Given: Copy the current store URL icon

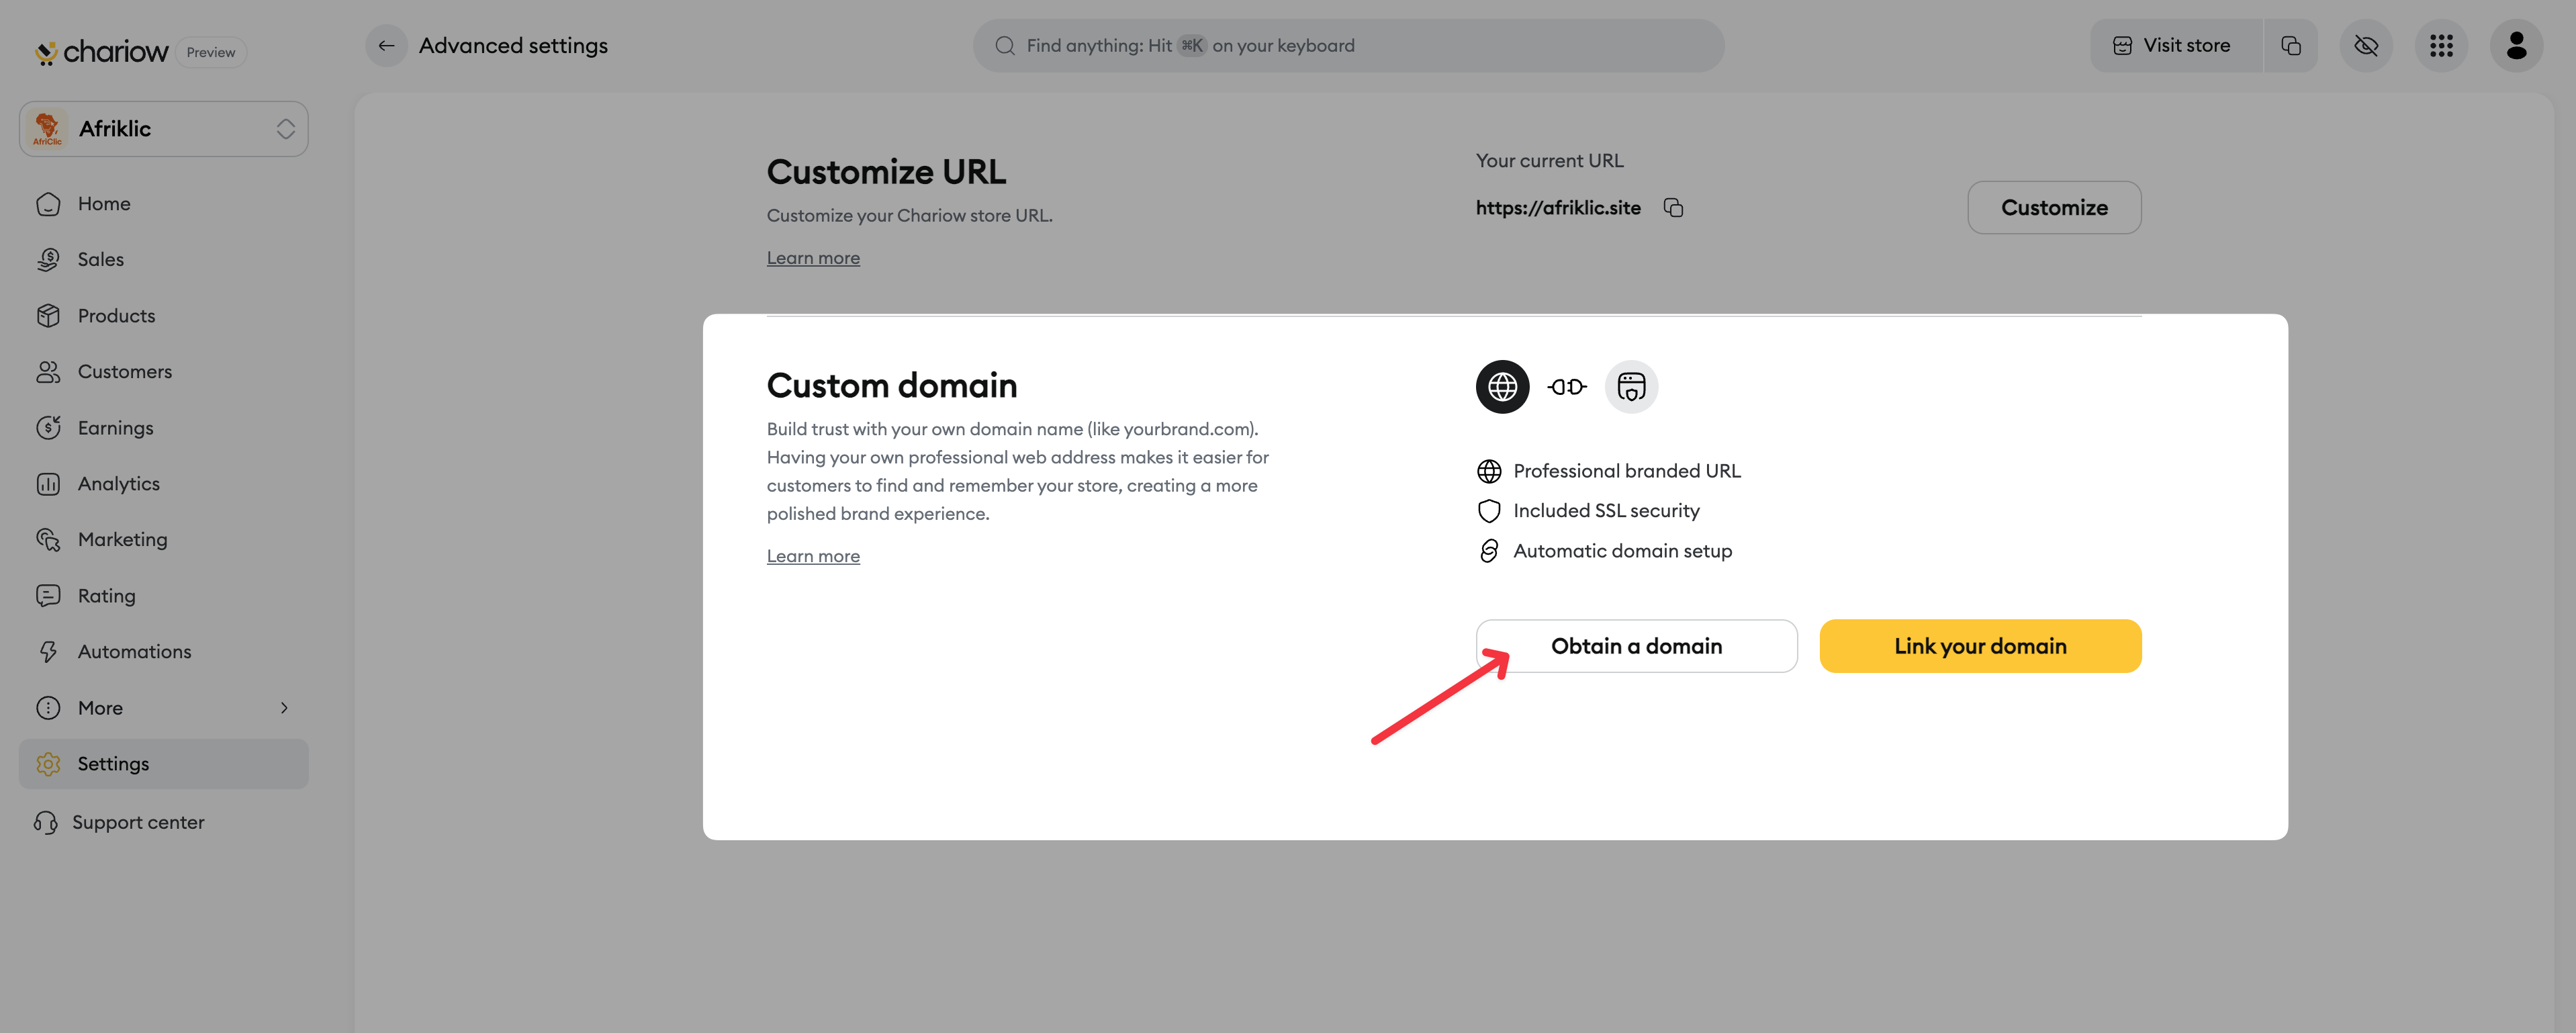Looking at the screenshot, I should click(x=1673, y=207).
